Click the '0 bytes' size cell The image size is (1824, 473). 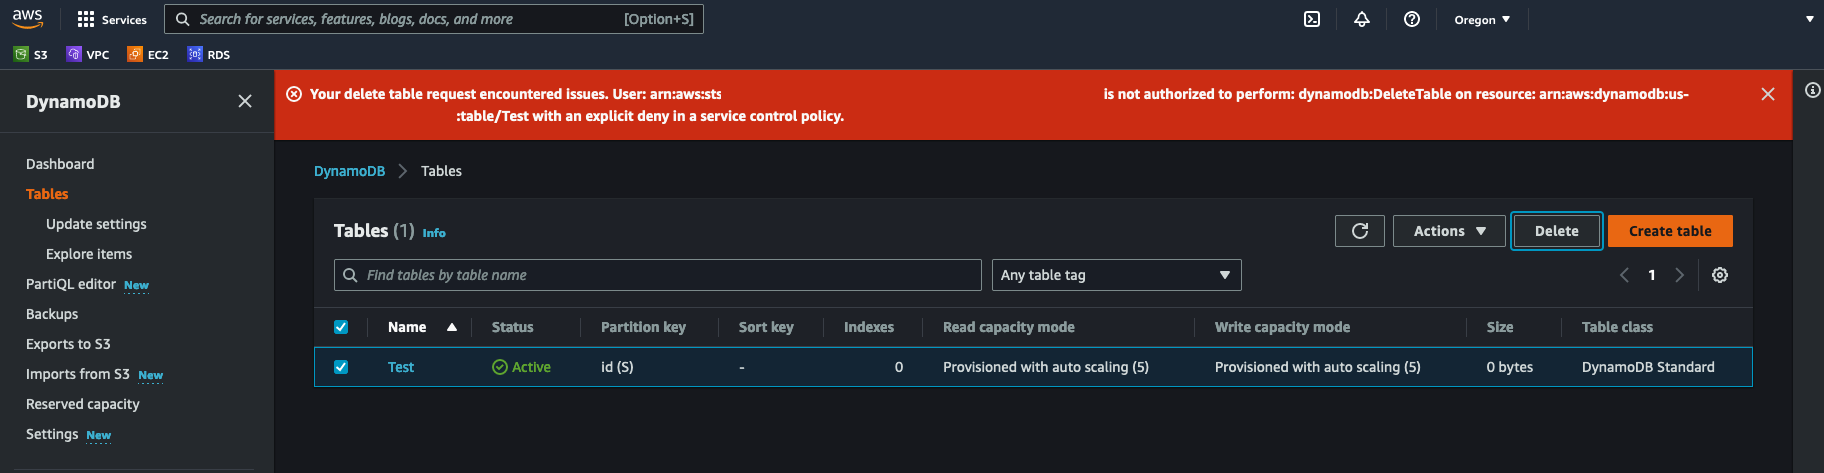point(1510,367)
